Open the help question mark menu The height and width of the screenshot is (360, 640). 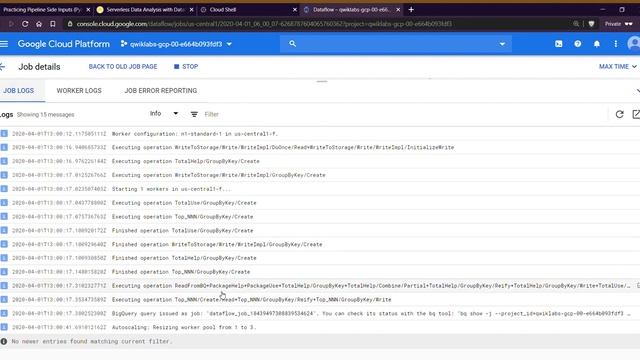(578, 44)
